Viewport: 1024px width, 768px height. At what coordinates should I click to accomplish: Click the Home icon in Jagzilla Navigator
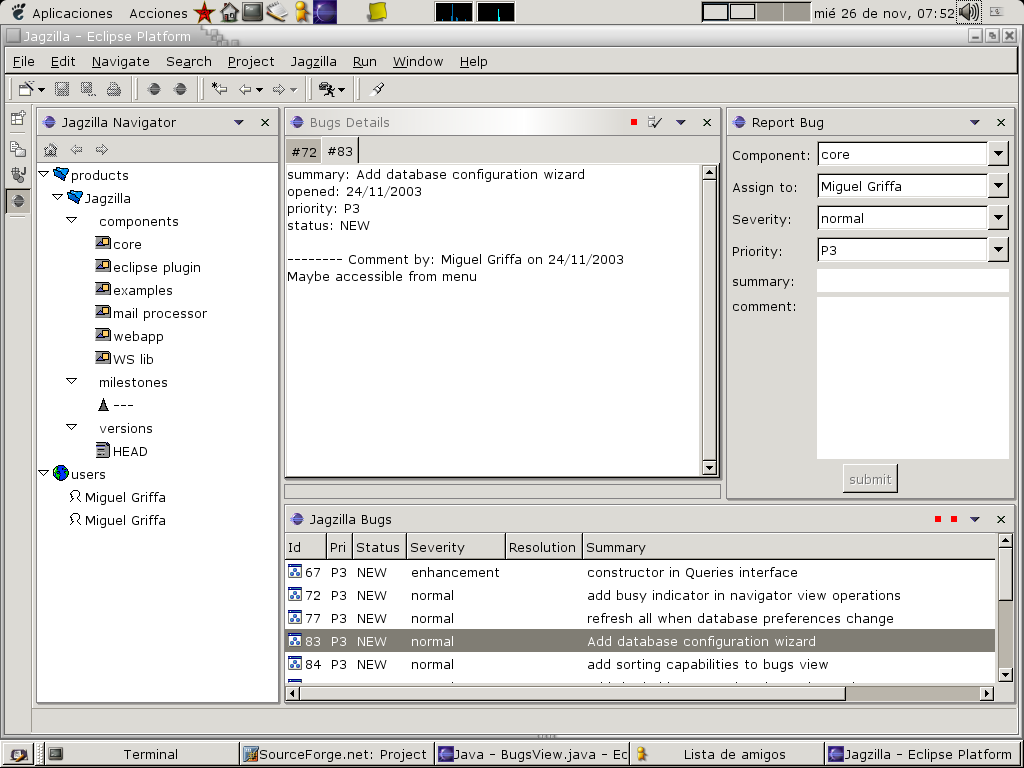[x=50, y=150]
